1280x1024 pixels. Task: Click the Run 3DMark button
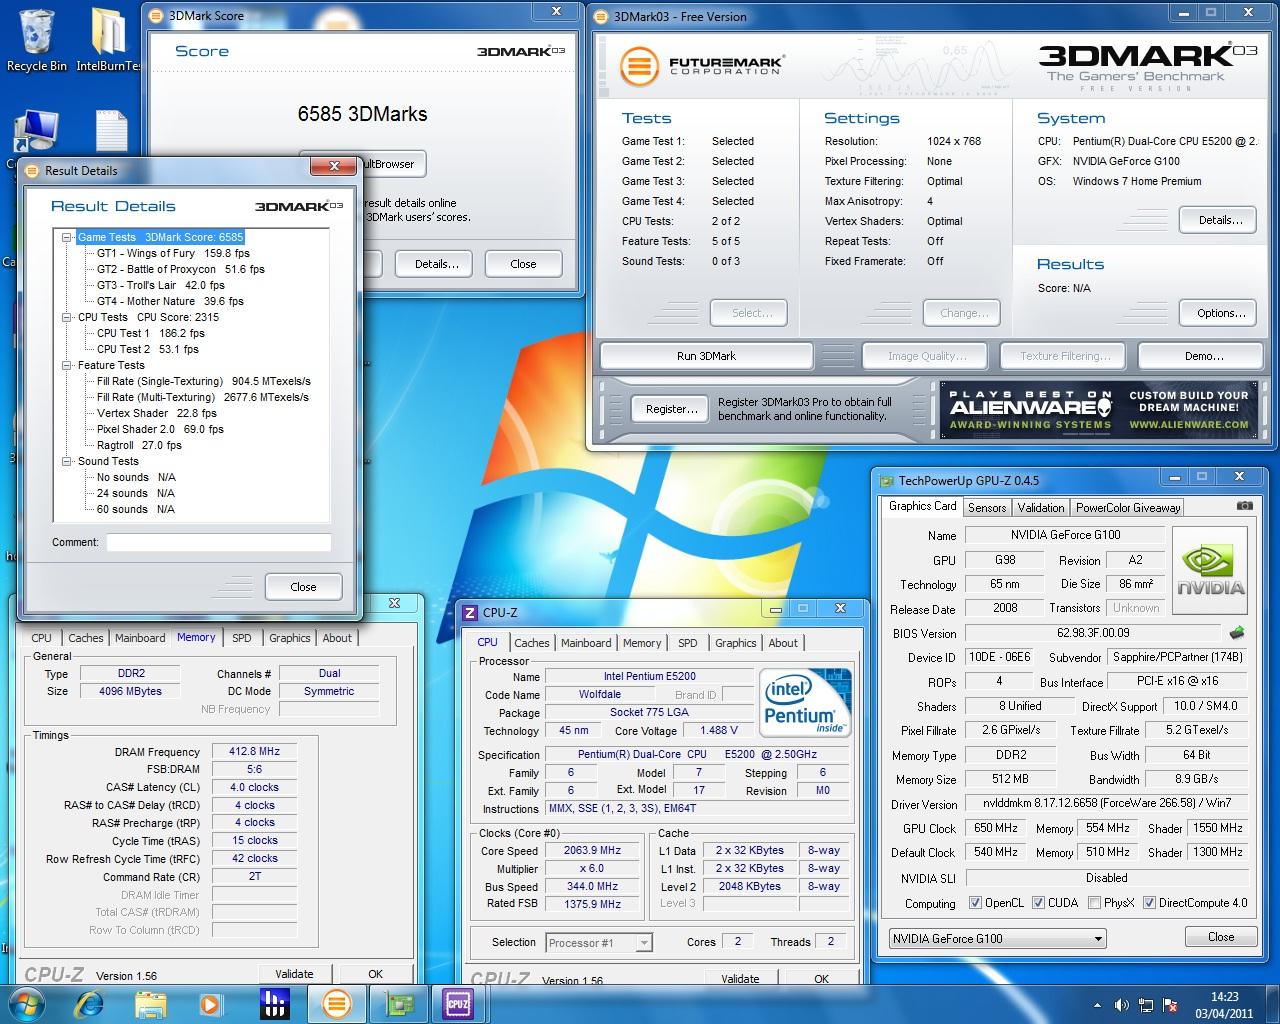[706, 356]
